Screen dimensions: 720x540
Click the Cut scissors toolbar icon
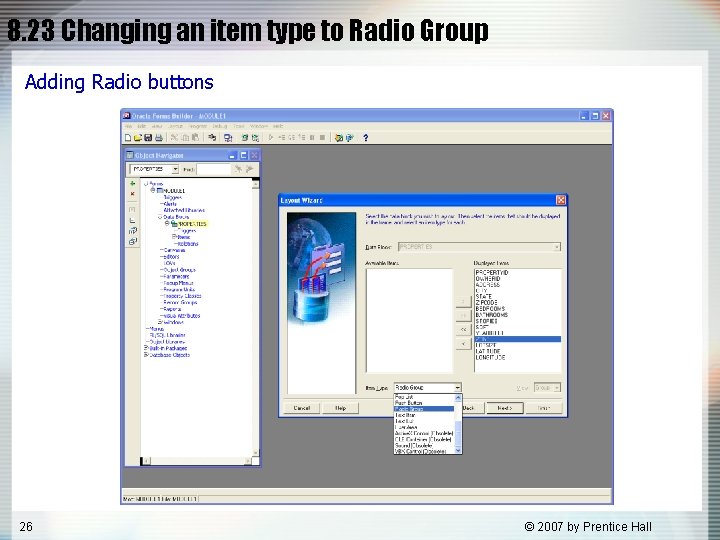[174, 138]
